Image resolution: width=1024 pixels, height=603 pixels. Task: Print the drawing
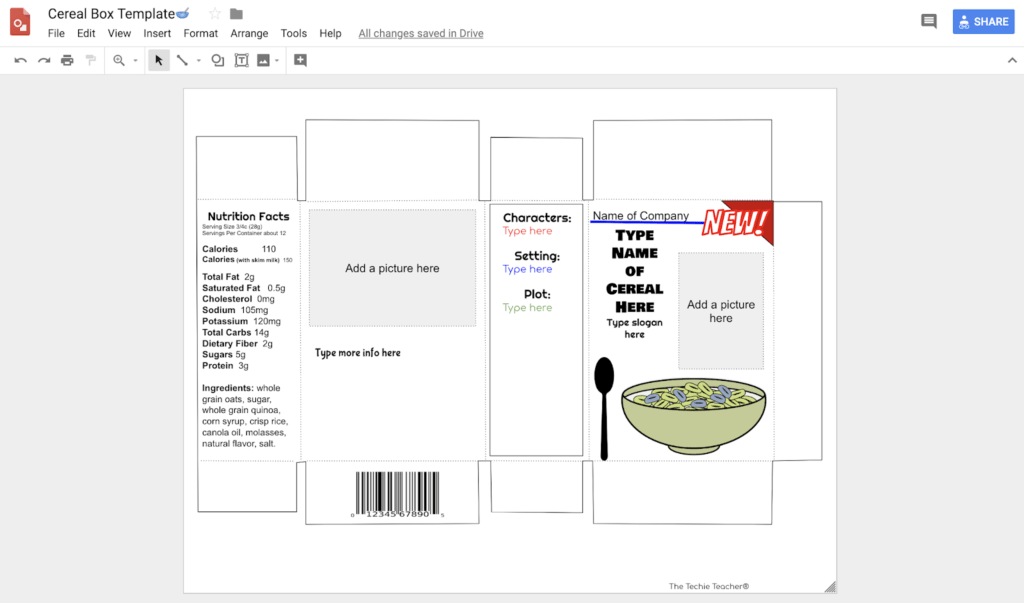(x=67, y=60)
